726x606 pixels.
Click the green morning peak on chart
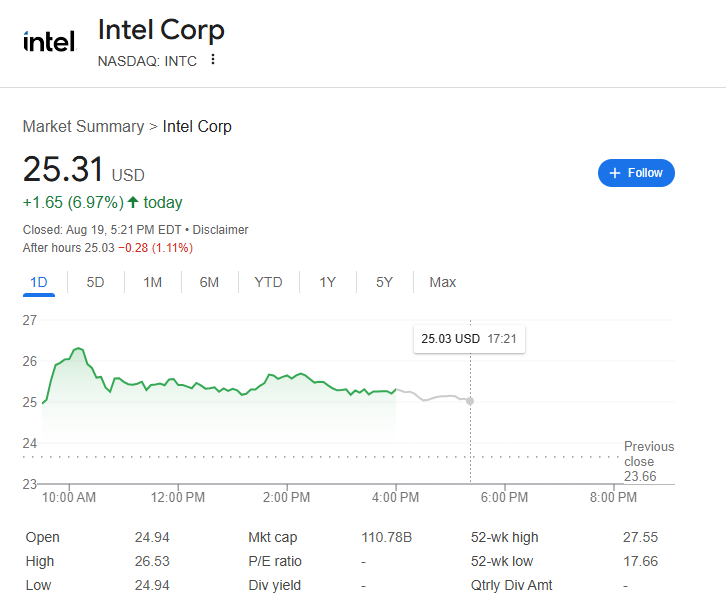tap(77, 349)
